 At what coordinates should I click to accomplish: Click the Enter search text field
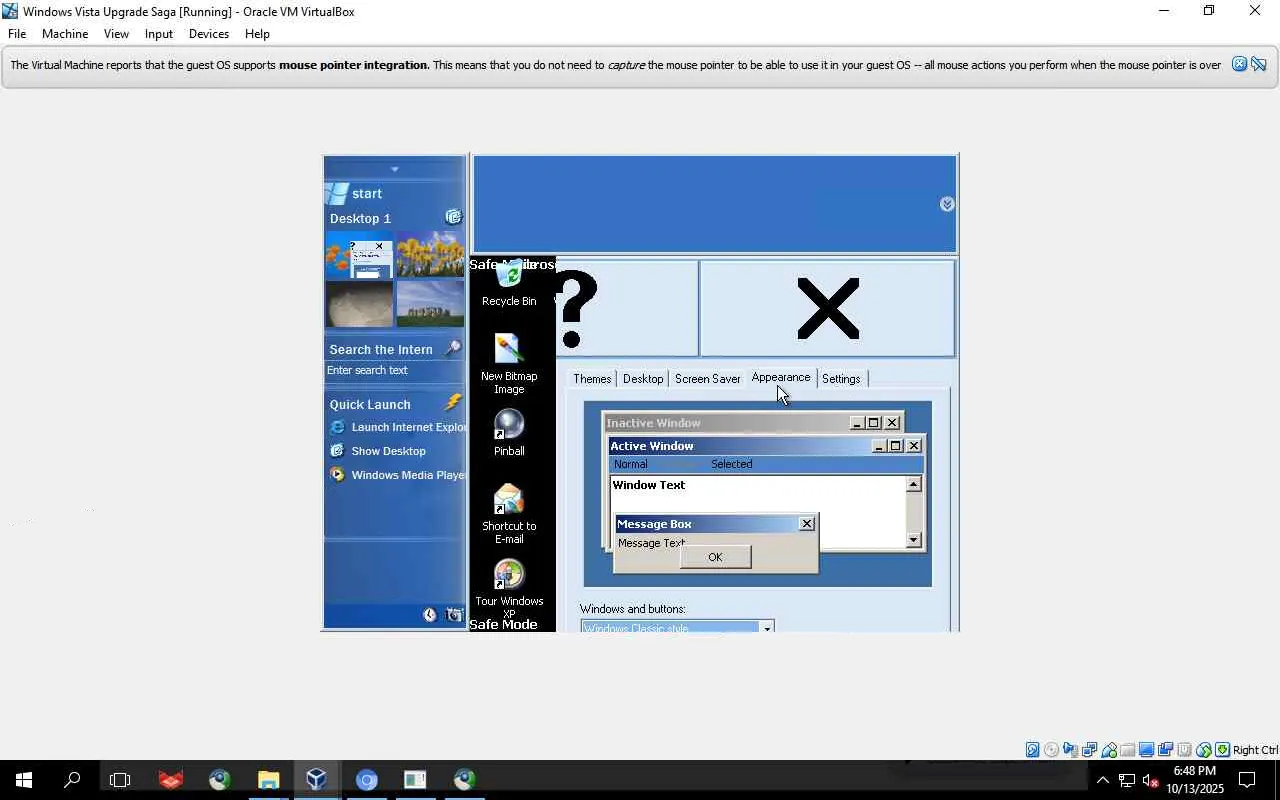pos(395,370)
